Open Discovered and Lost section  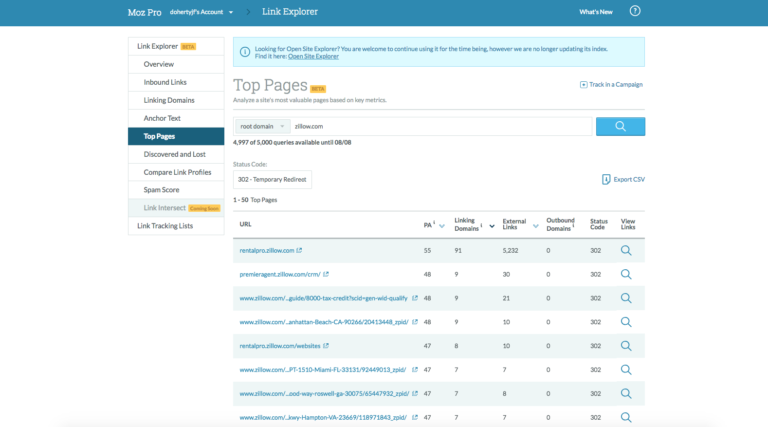[176, 154]
